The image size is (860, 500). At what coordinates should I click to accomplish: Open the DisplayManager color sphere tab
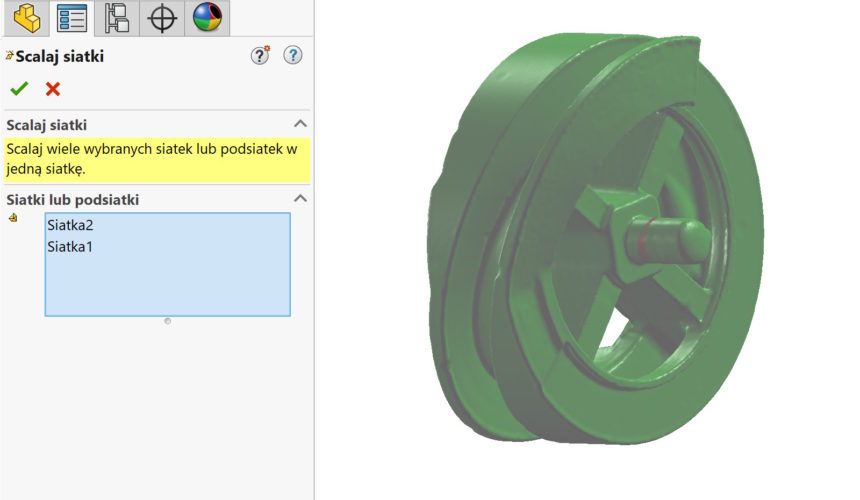pyautogui.click(x=208, y=17)
